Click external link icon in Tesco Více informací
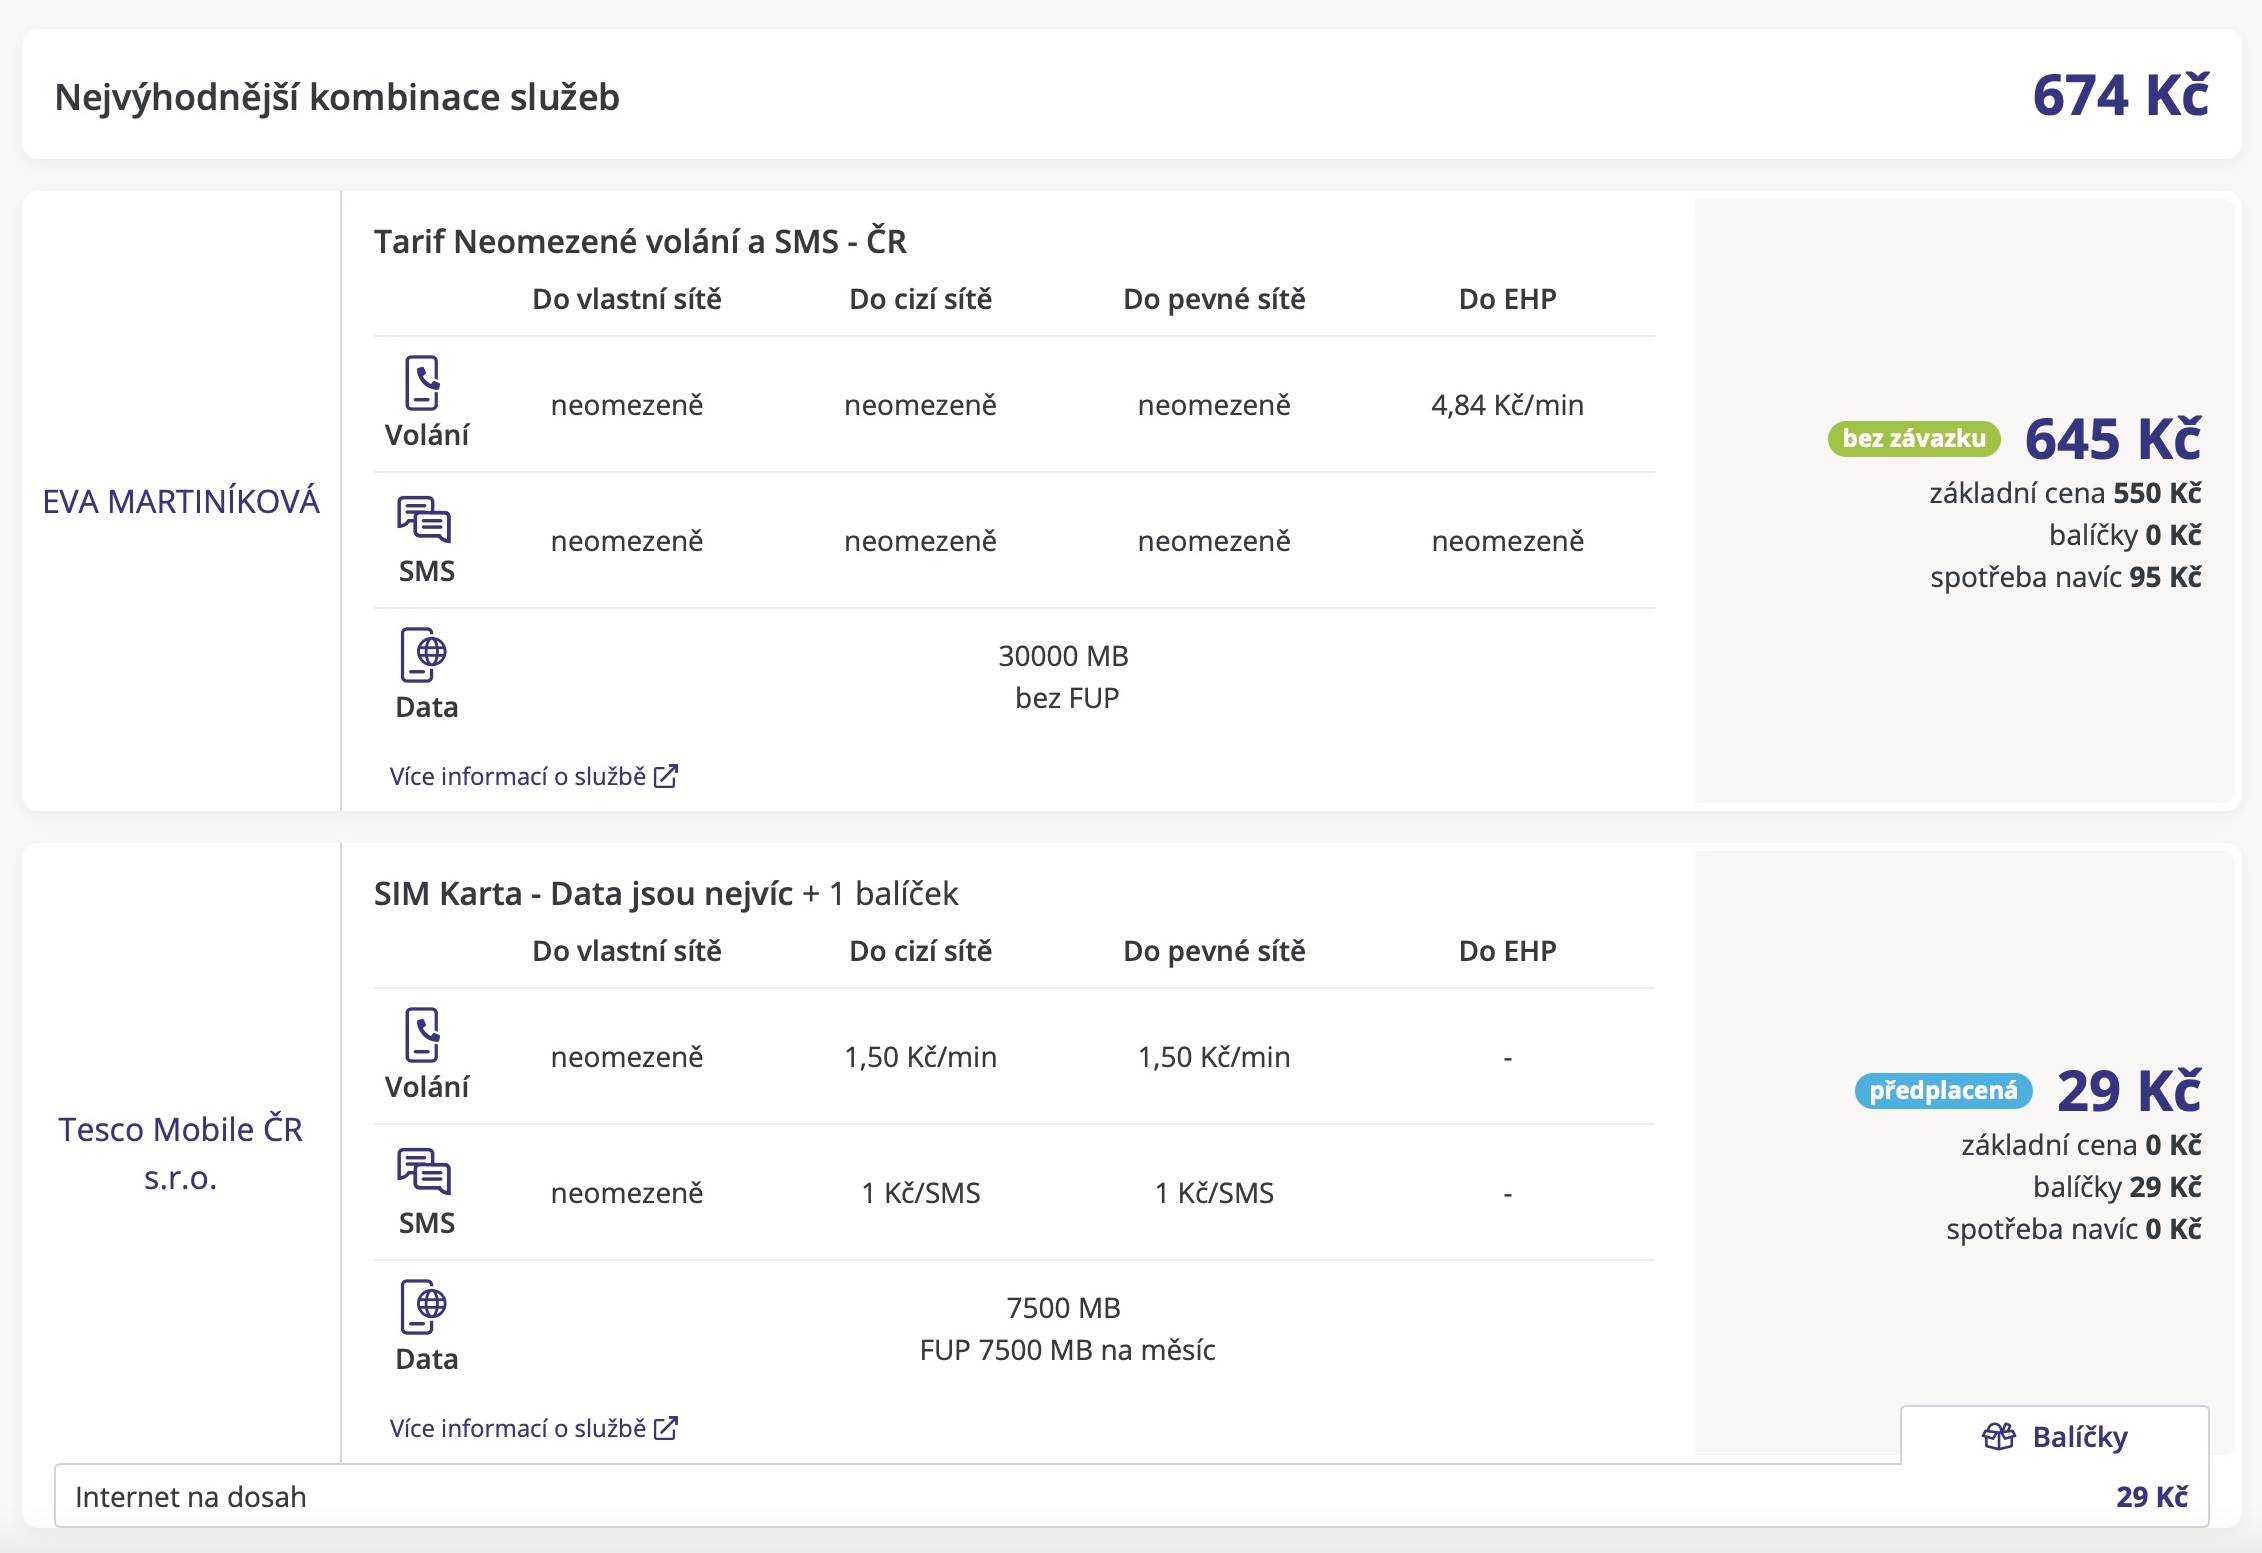2262x1553 pixels. click(666, 1429)
